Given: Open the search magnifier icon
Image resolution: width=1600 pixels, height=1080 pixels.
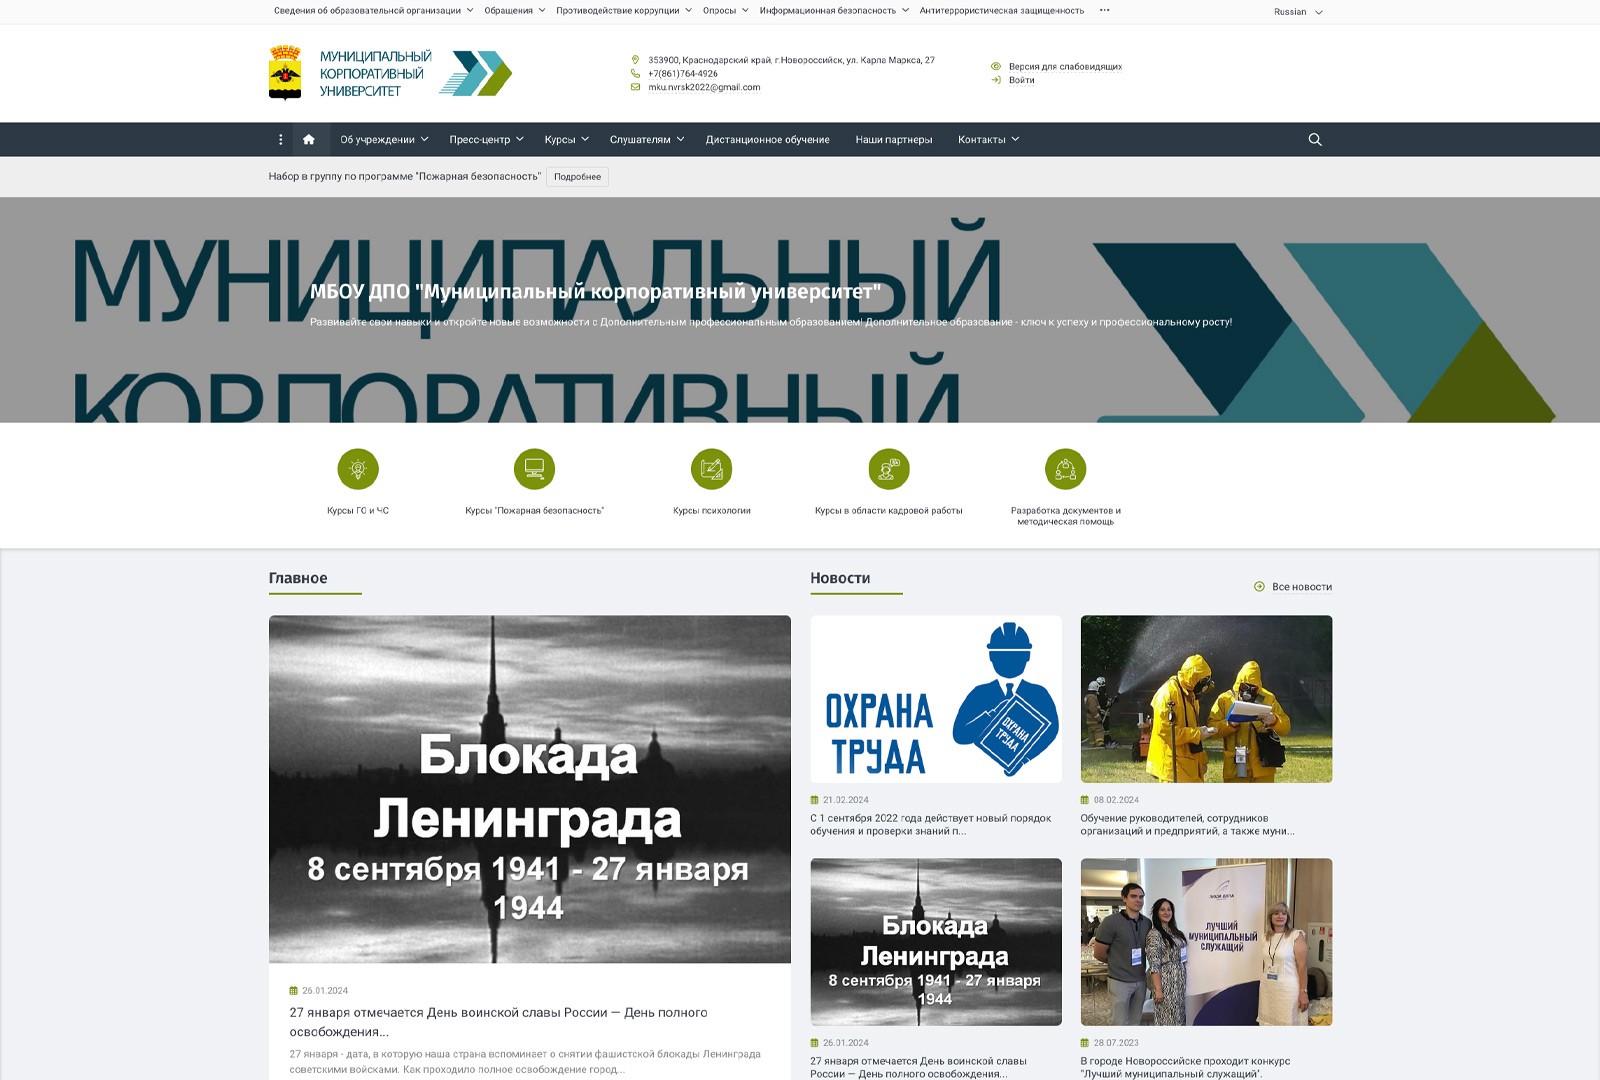Looking at the screenshot, I should click(1315, 140).
